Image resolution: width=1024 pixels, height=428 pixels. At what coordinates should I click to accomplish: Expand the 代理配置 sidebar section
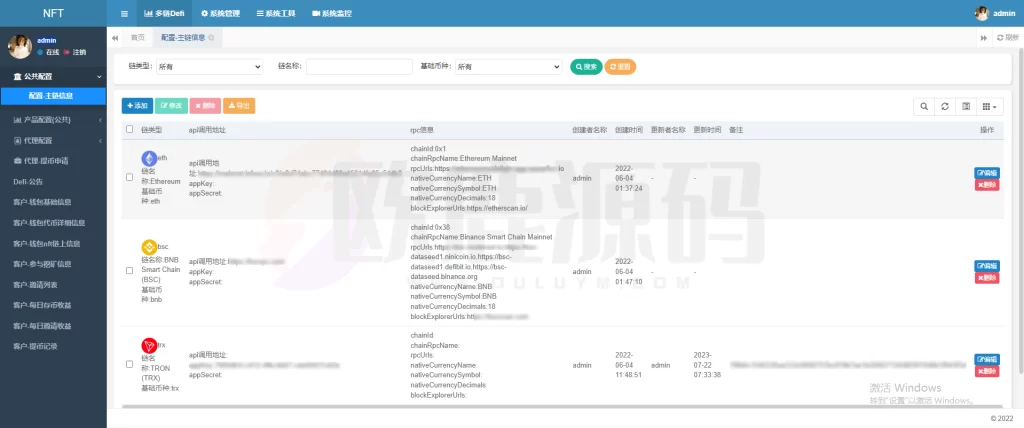pyautogui.click(x=53, y=140)
